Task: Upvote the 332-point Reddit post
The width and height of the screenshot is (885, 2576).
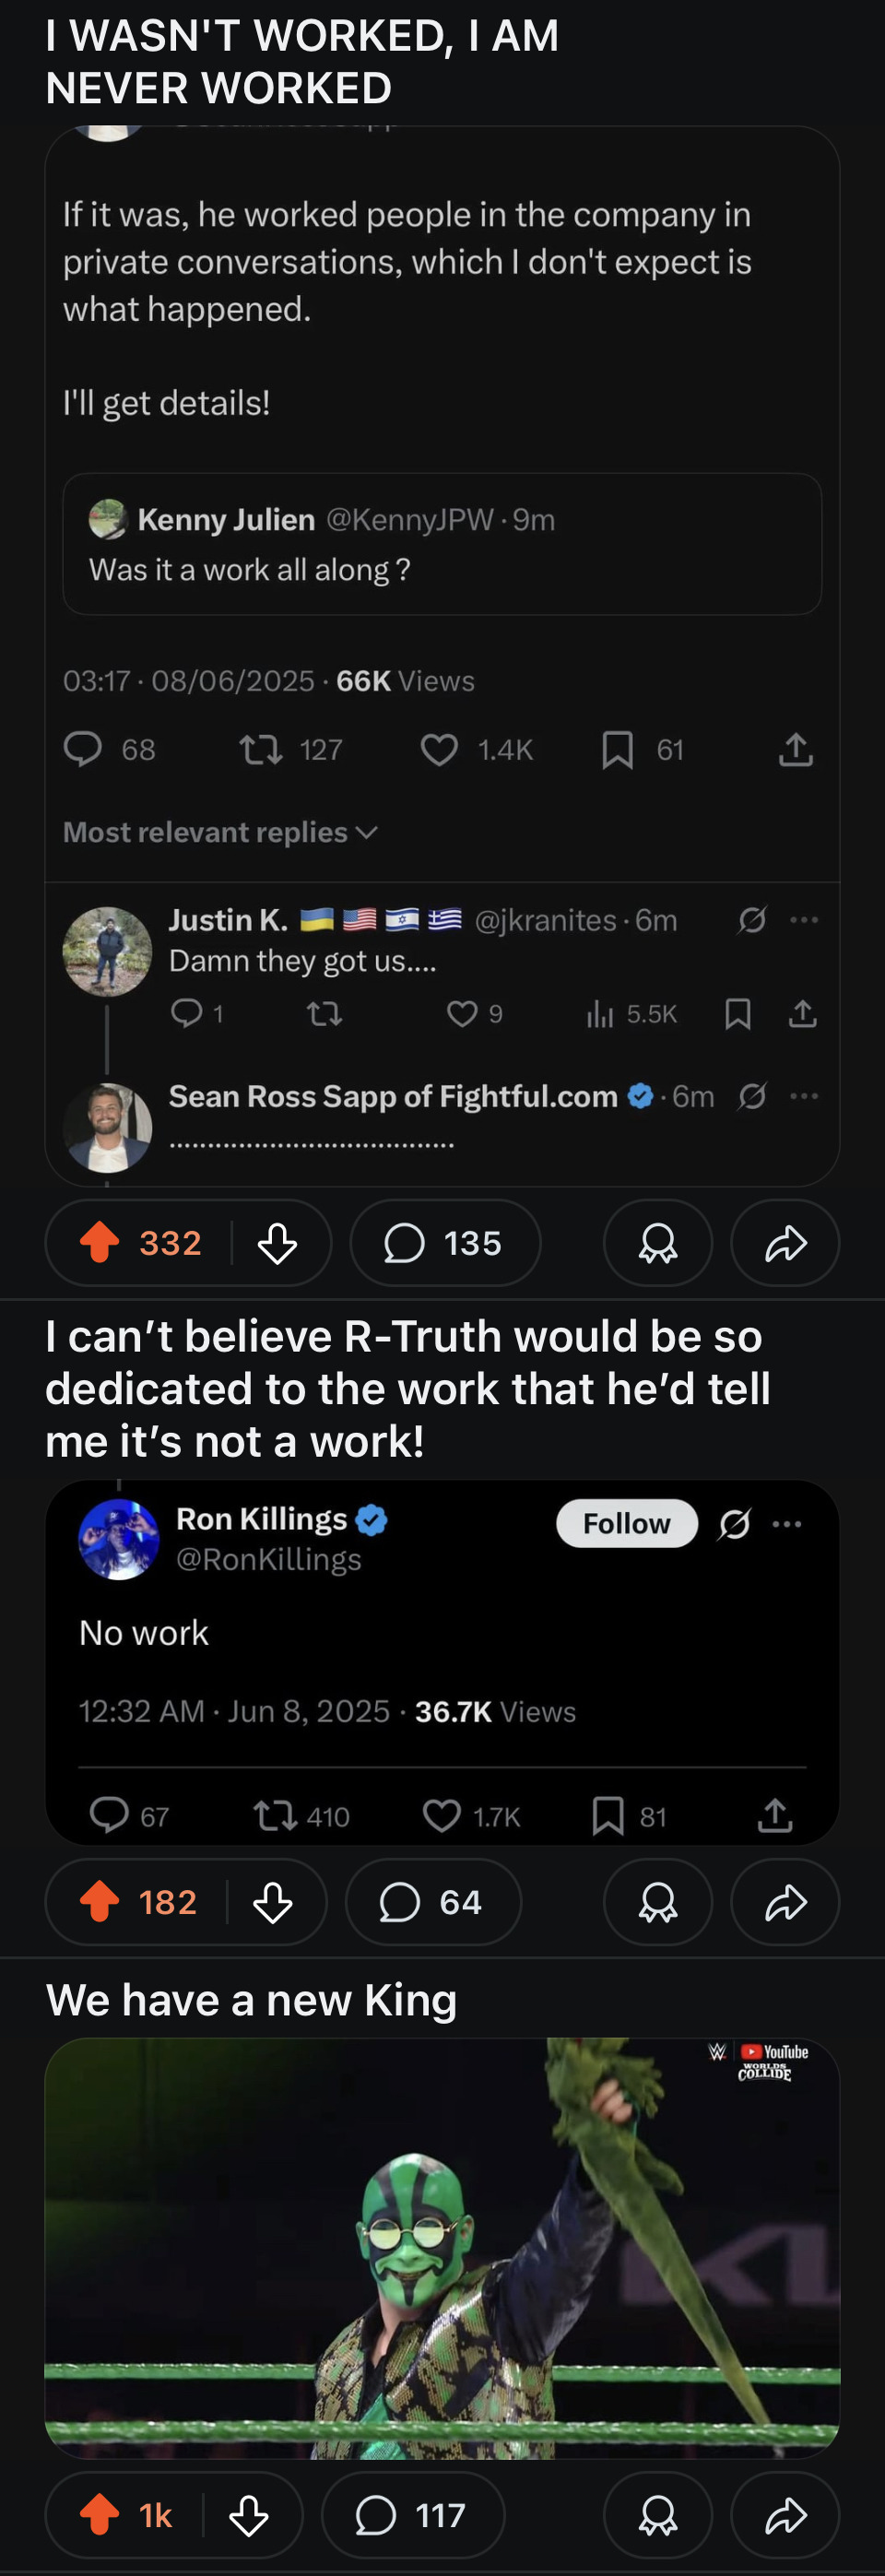Action: (100, 1243)
